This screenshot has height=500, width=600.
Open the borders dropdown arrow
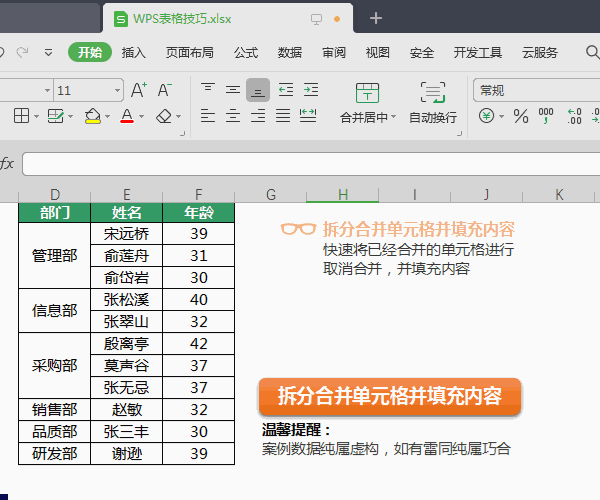36,116
